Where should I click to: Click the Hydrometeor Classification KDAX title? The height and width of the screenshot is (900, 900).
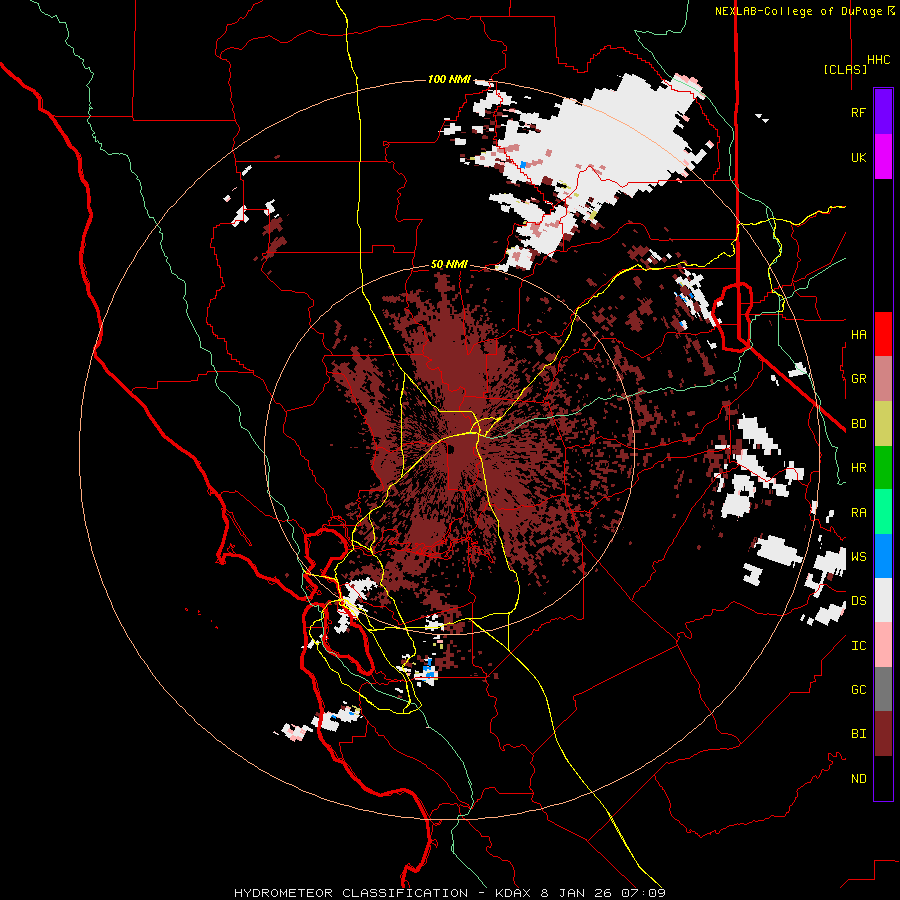point(450,893)
